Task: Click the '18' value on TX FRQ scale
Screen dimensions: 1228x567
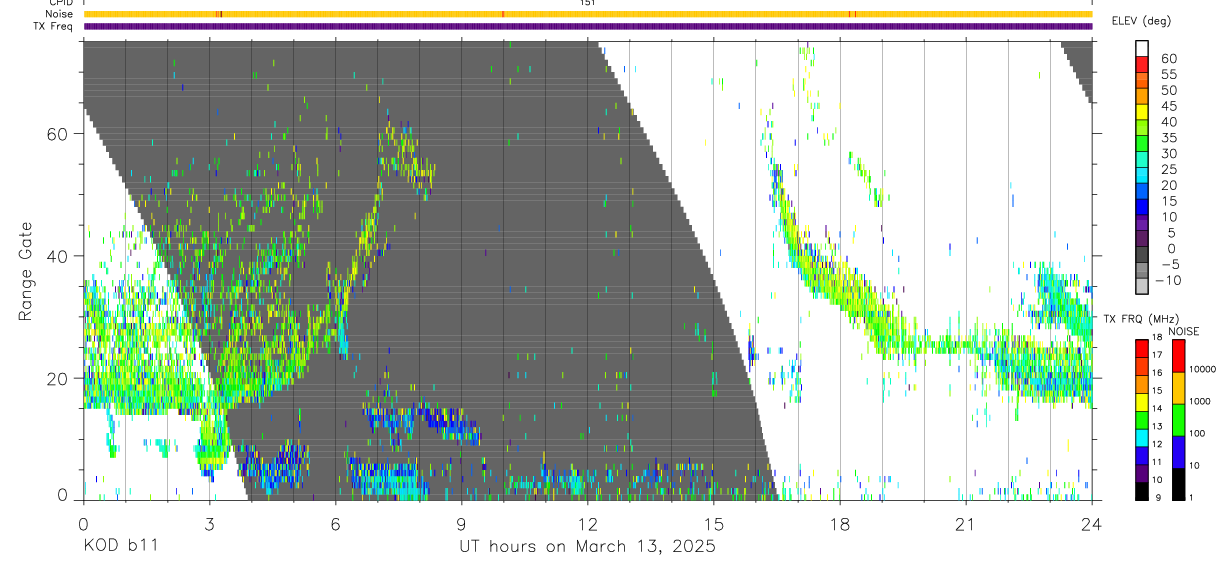Action: 1157,338
